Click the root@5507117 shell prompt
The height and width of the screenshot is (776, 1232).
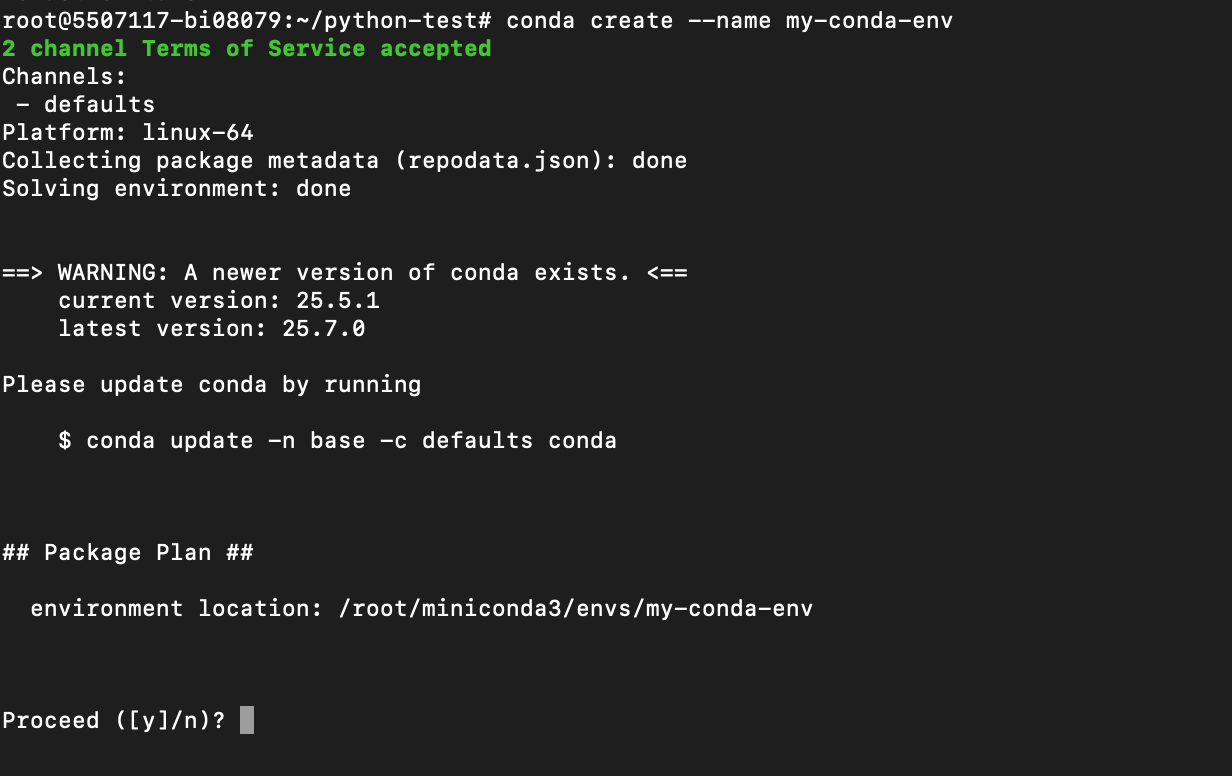coord(247,20)
